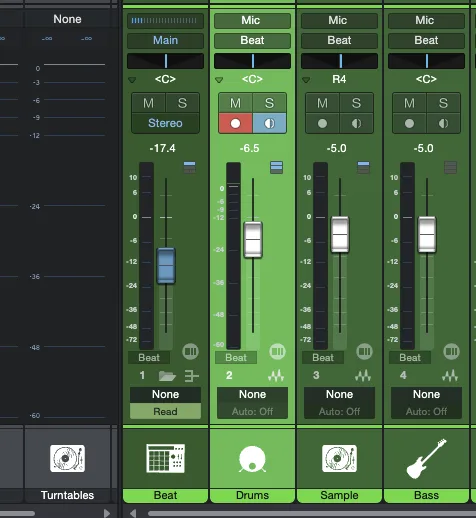Click the Drums channel volume fader
The height and width of the screenshot is (518, 476).
(x=253, y=240)
